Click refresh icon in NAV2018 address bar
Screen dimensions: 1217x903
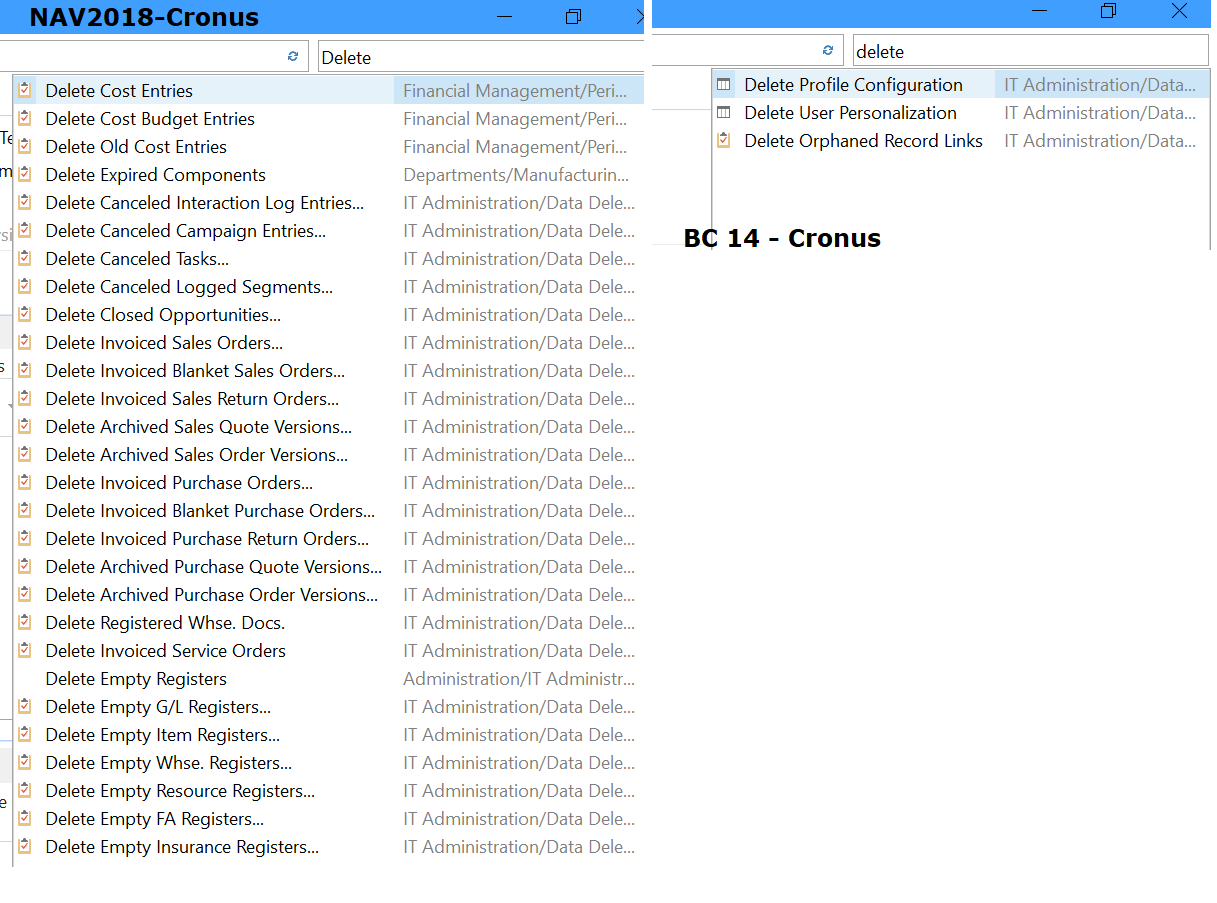pyautogui.click(x=293, y=56)
